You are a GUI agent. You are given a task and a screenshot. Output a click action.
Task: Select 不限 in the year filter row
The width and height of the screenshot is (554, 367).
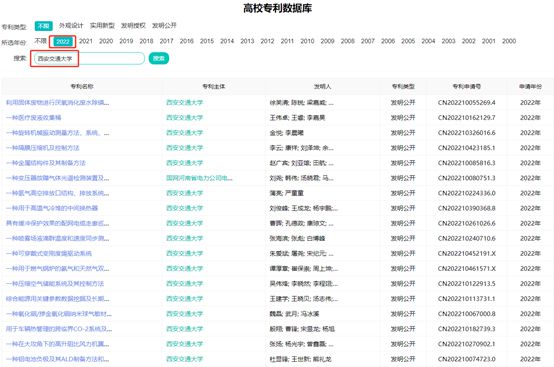[40, 41]
